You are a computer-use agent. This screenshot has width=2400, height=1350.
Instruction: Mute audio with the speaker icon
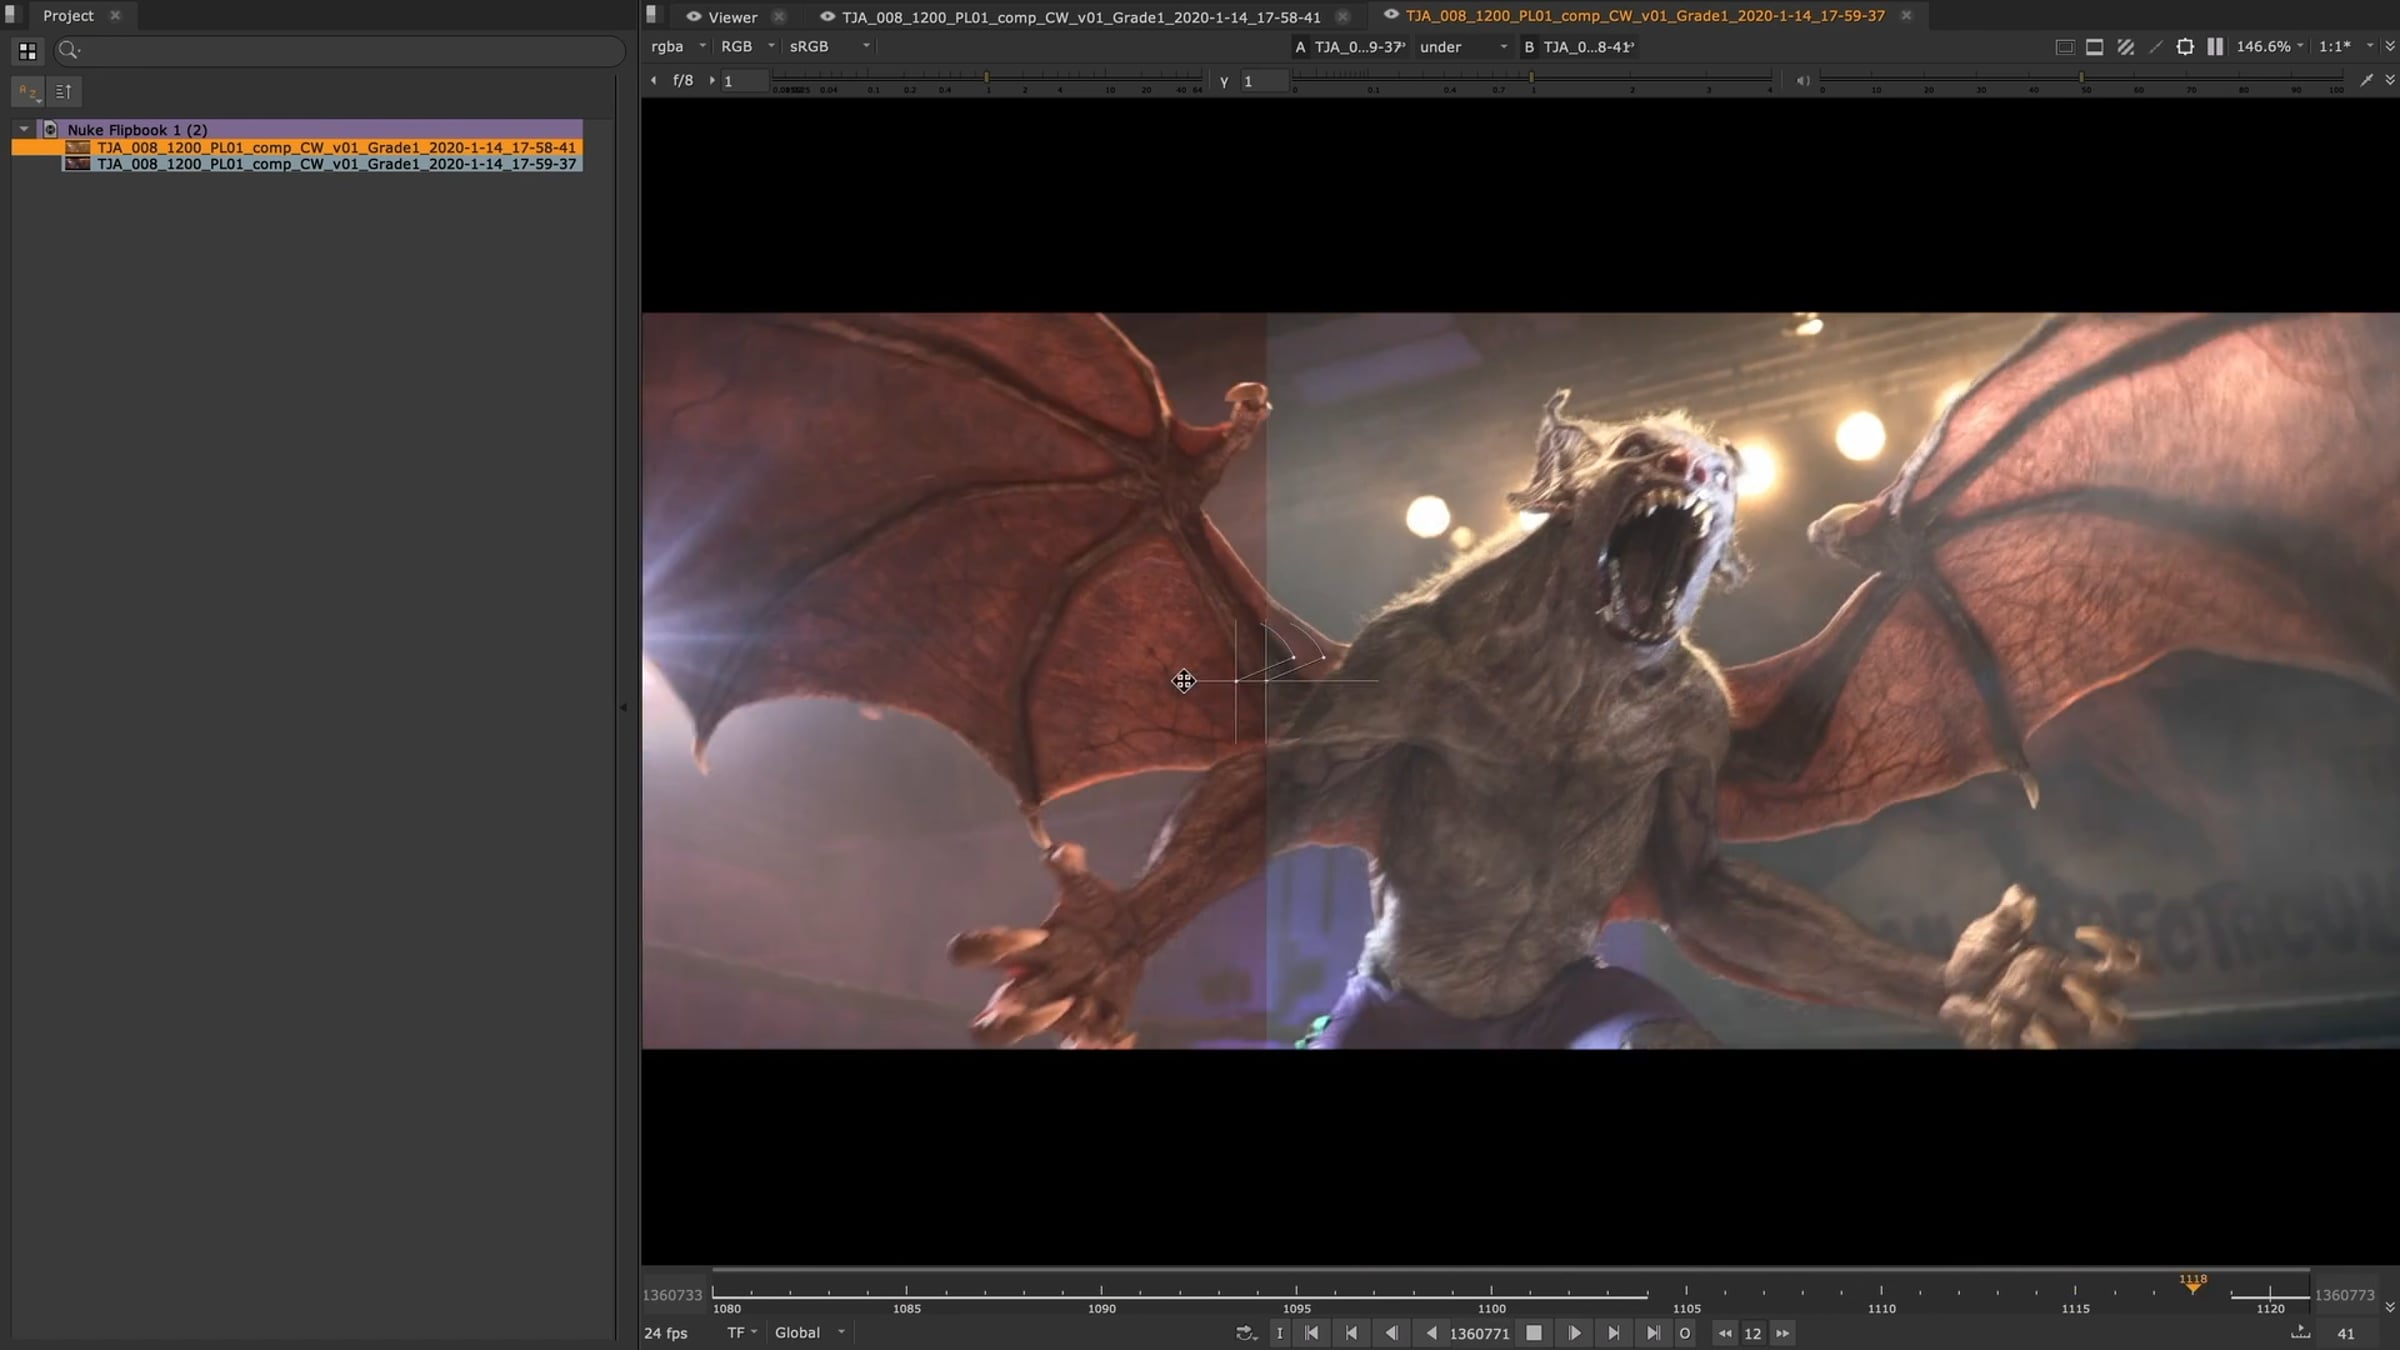click(x=1802, y=81)
